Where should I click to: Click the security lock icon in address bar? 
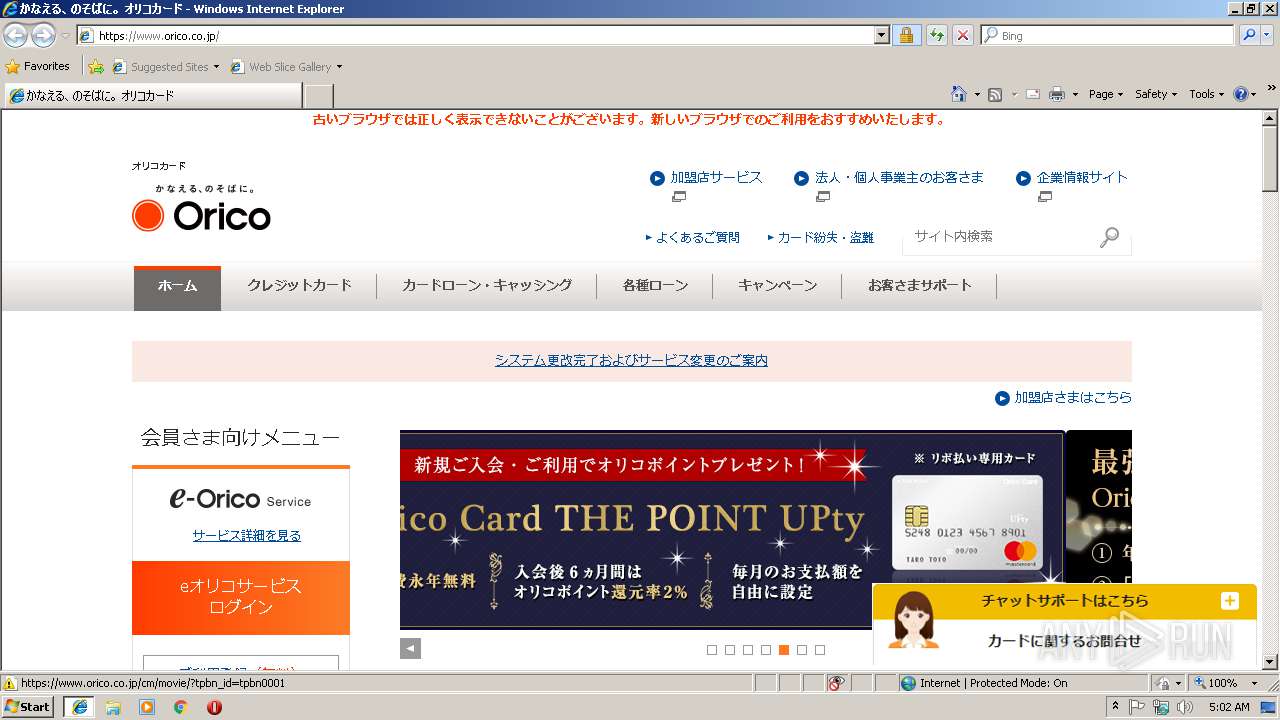click(906, 35)
